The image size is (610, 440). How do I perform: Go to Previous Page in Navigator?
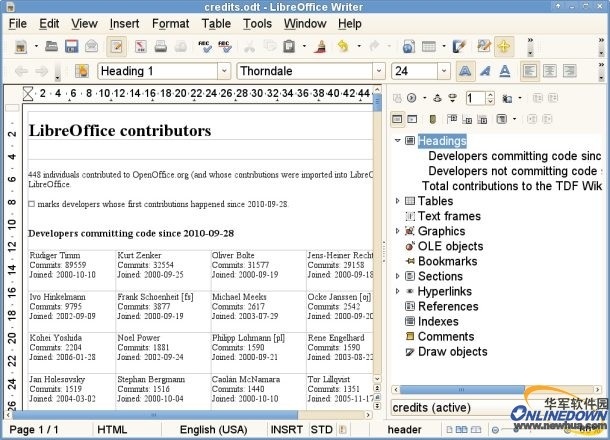click(437, 98)
